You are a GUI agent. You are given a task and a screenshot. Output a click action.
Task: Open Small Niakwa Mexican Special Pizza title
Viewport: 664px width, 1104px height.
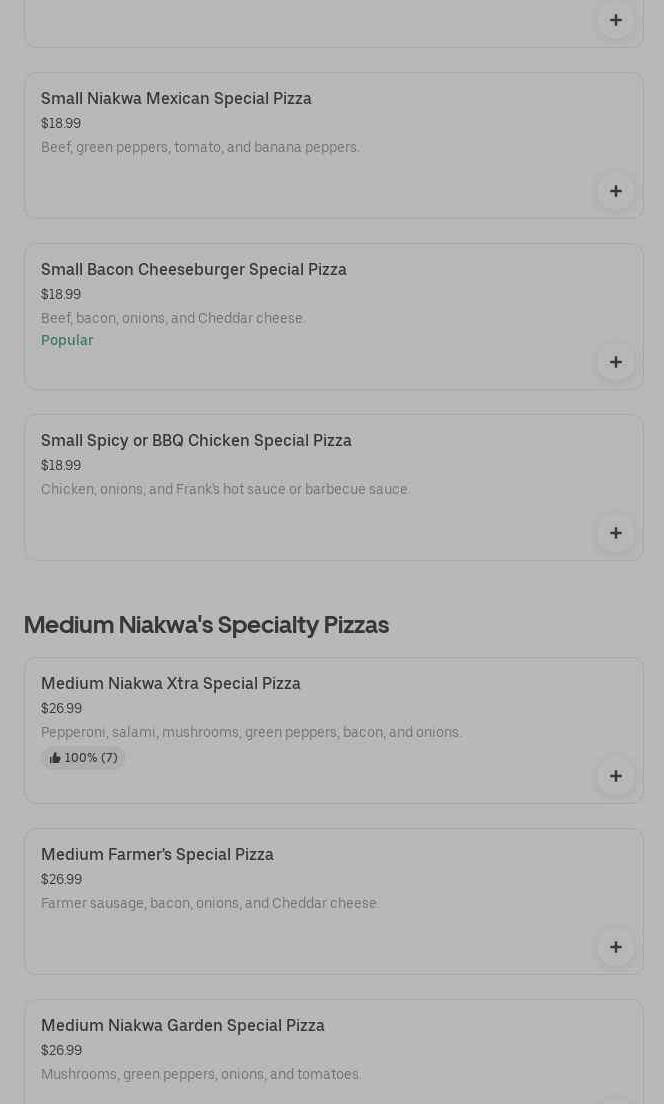pos(176,99)
